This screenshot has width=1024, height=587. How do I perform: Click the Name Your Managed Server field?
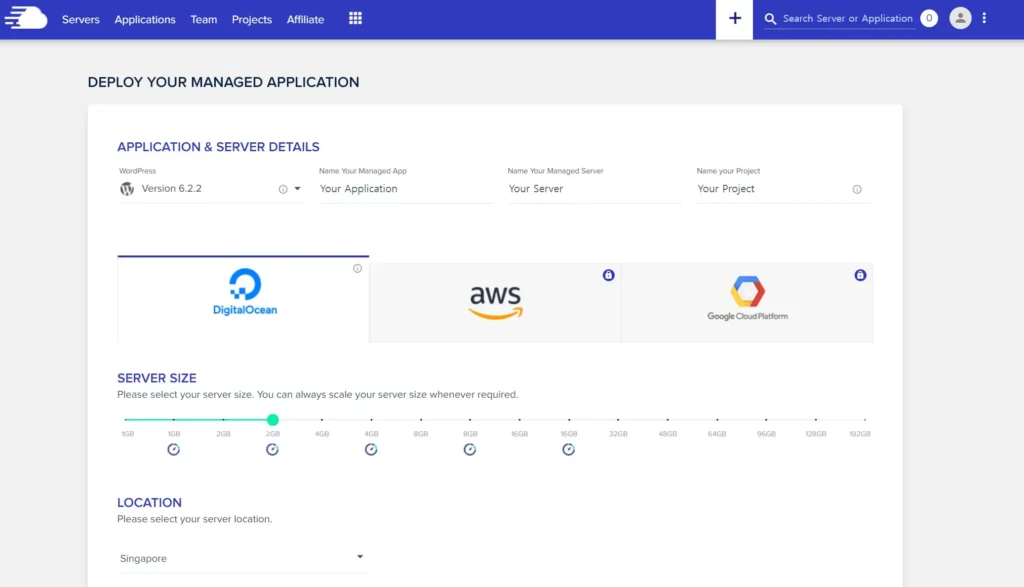pyautogui.click(x=594, y=189)
